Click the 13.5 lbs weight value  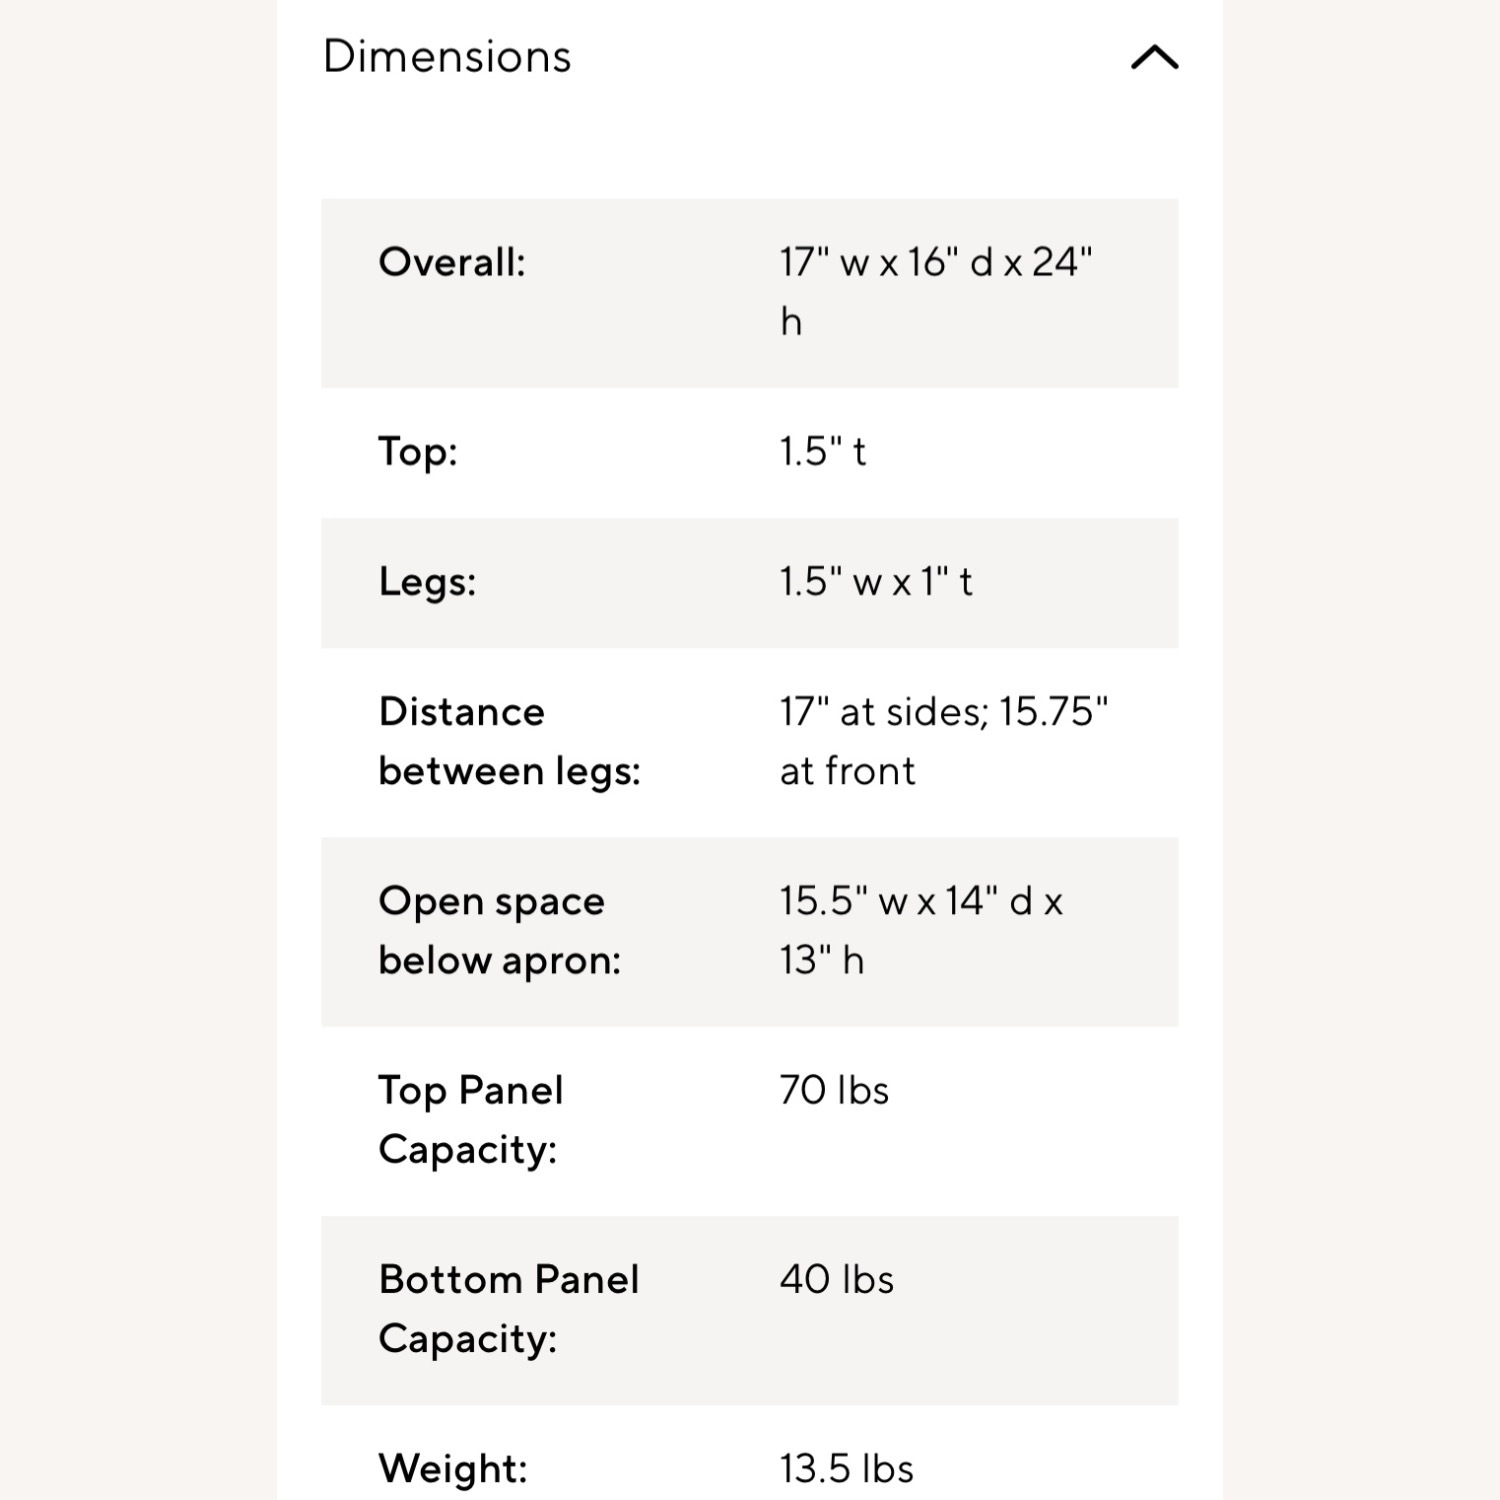tap(846, 1469)
